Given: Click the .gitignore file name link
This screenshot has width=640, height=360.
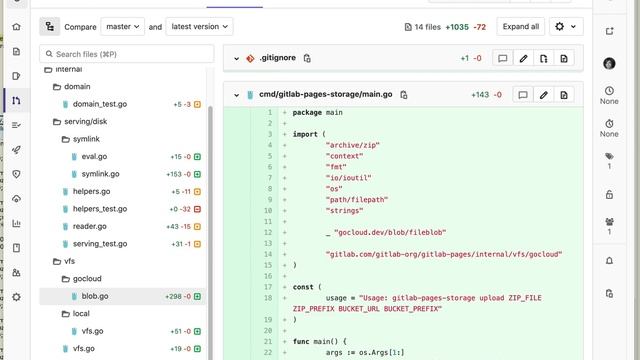Looking at the screenshot, I should click(278, 58).
